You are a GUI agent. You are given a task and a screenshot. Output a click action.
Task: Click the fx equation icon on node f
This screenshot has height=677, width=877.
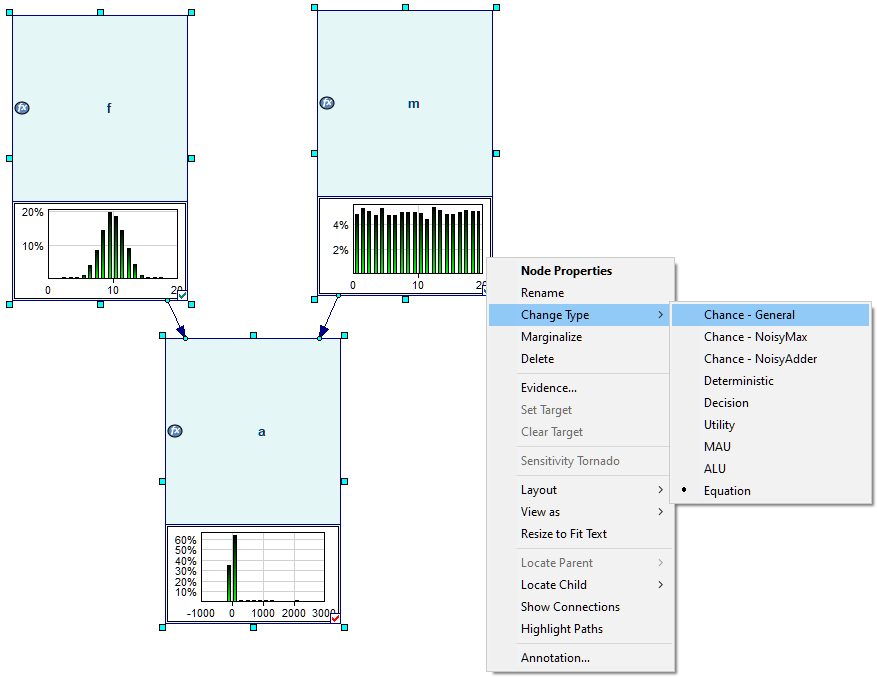[x=22, y=108]
